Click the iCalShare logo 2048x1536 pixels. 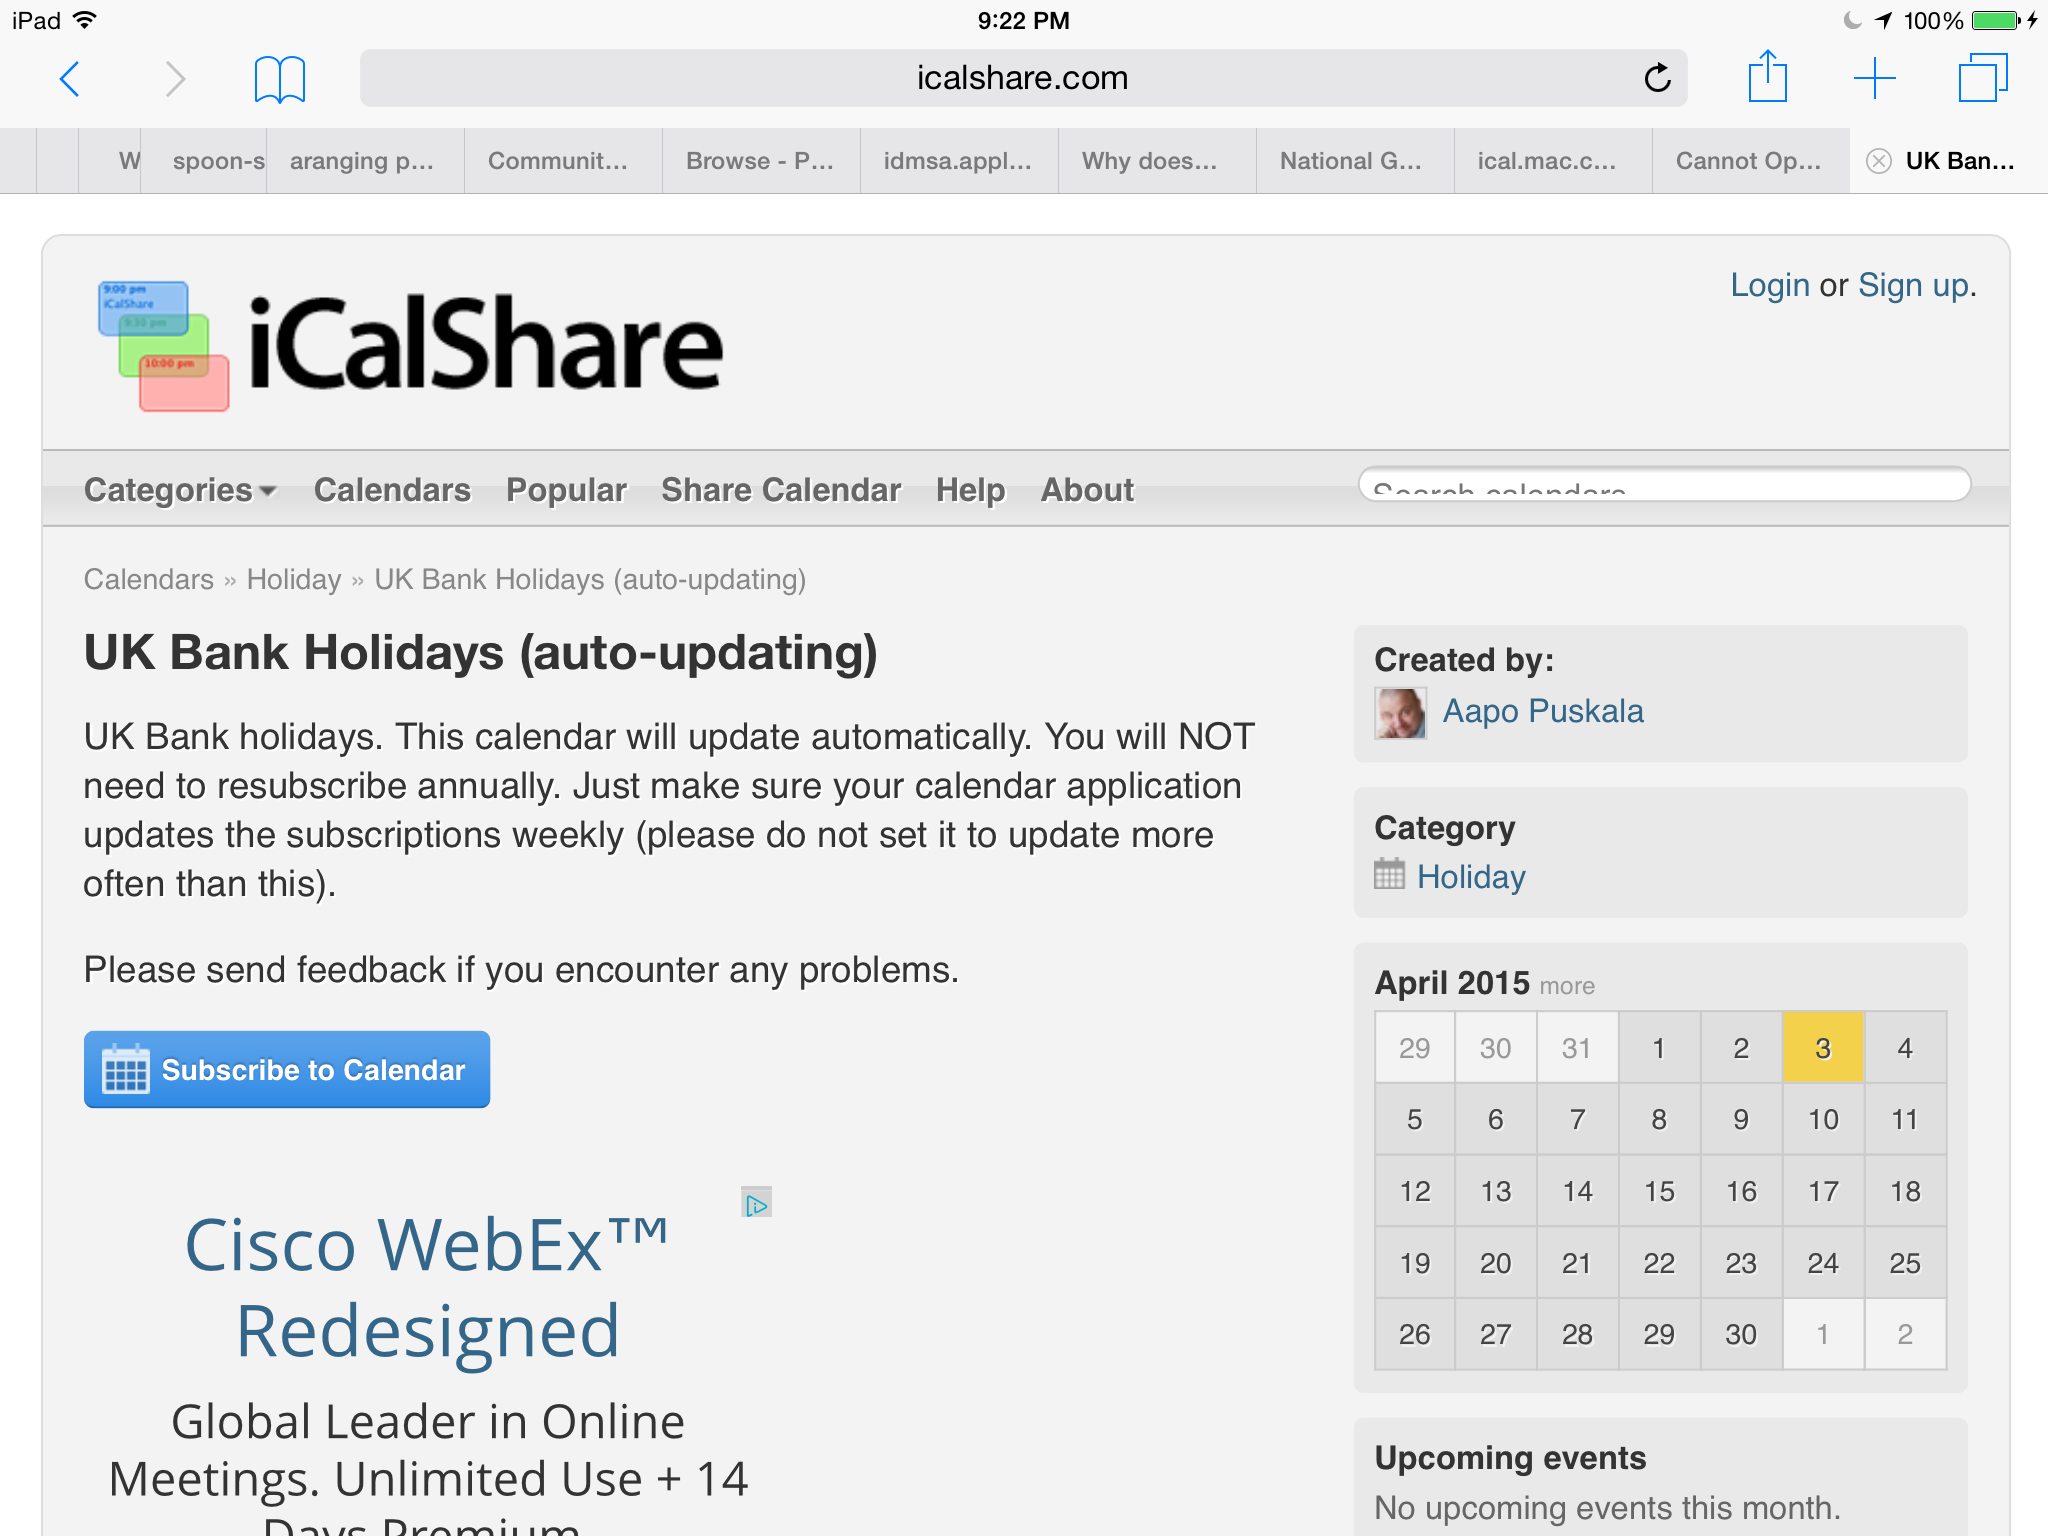(410, 345)
